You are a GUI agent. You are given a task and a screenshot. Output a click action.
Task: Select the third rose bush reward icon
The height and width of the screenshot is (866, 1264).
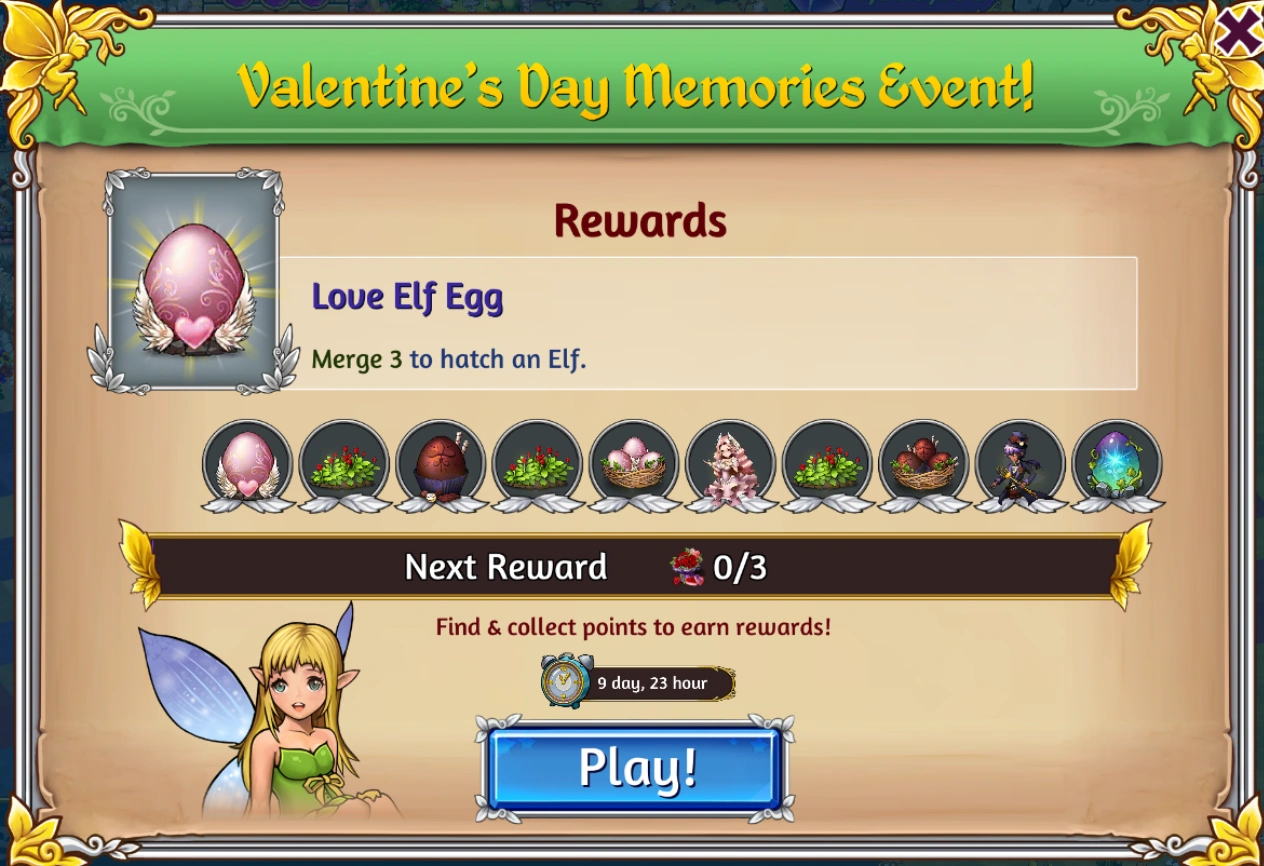(828, 465)
